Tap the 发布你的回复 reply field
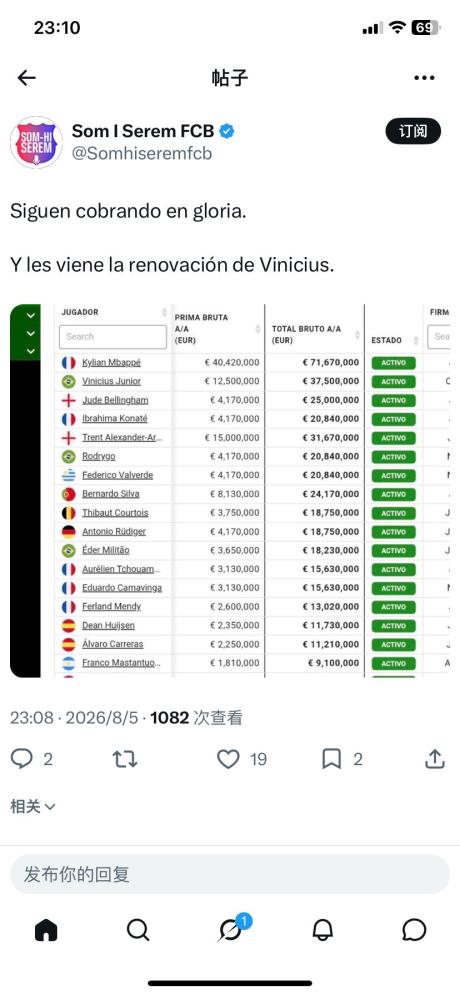 point(230,874)
